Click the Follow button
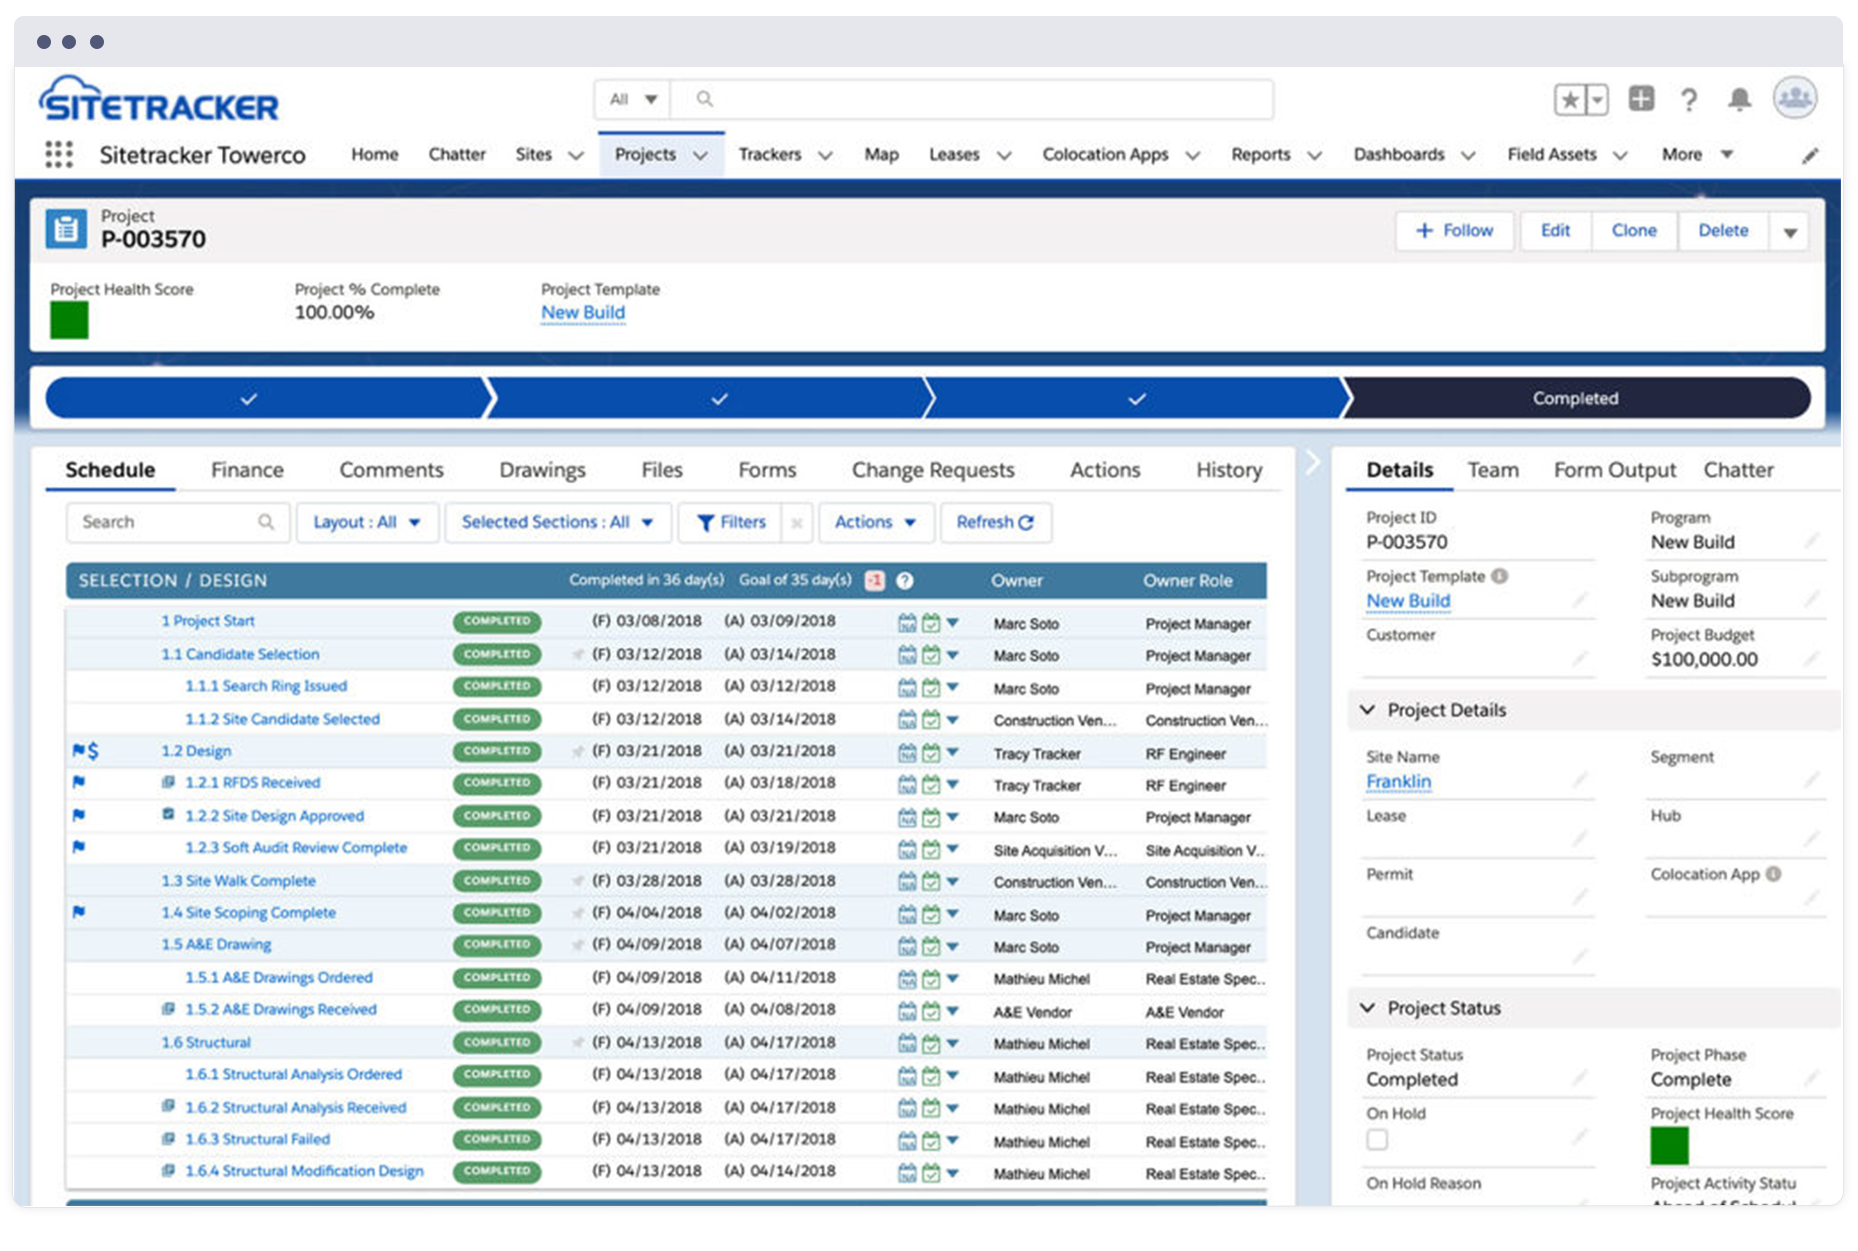 [x=1455, y=231]
